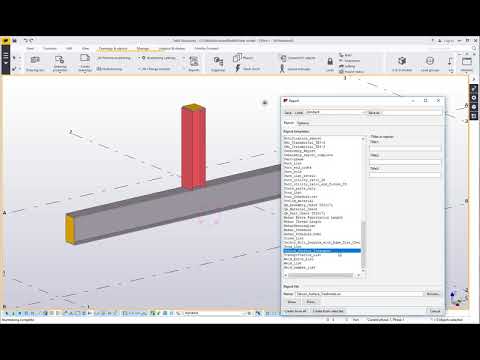Open the Manage ribbon tab
480x360 pixels.
tap(143, 49)
